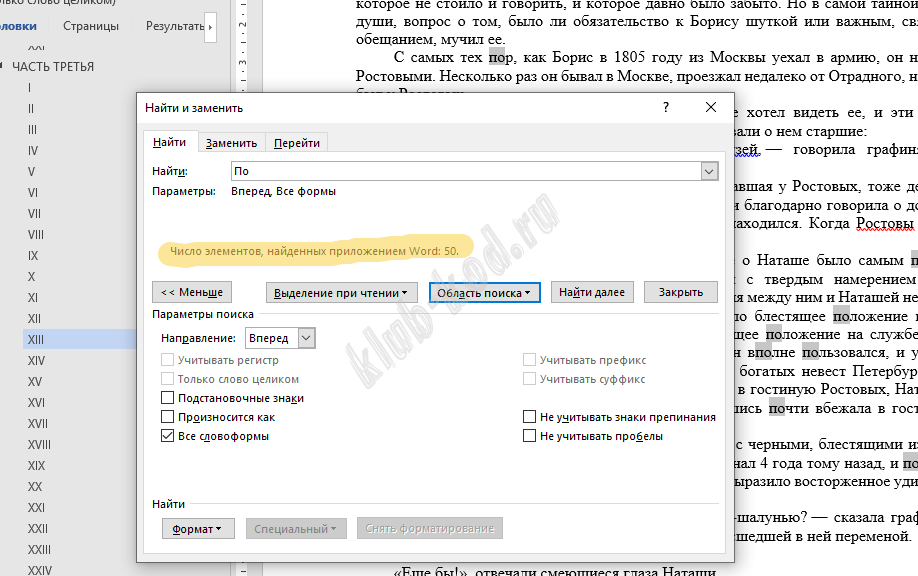
Task: Select chapter XIV in the headings list
Action: pos(36,360)
